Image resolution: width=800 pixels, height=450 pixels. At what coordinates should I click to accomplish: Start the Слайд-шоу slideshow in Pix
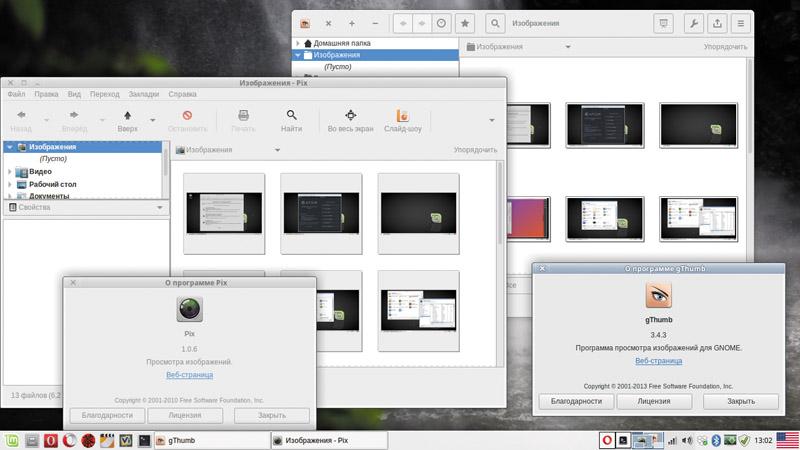(403, 121)
